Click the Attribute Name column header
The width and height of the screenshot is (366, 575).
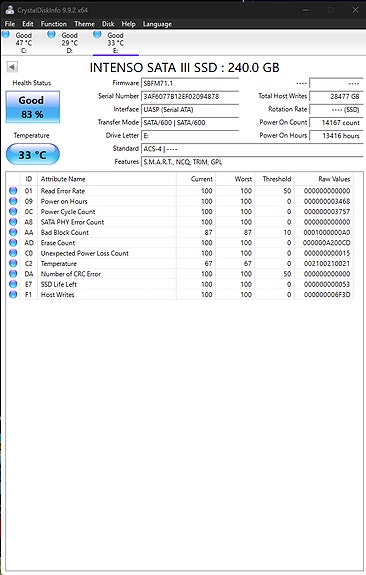(x=107, y=179)
